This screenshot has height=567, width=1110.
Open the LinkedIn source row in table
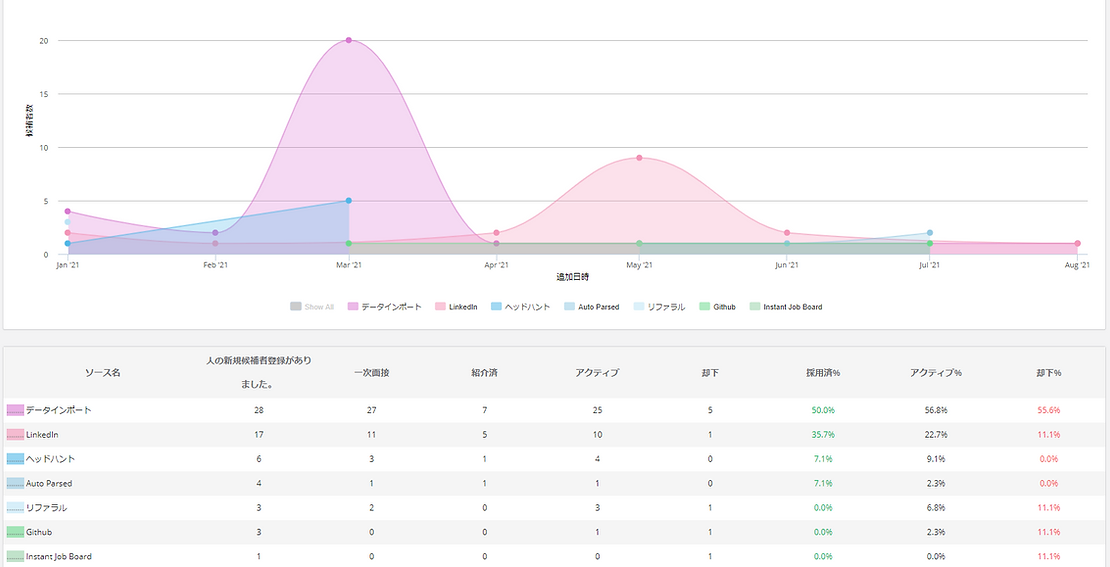point(42,435)
